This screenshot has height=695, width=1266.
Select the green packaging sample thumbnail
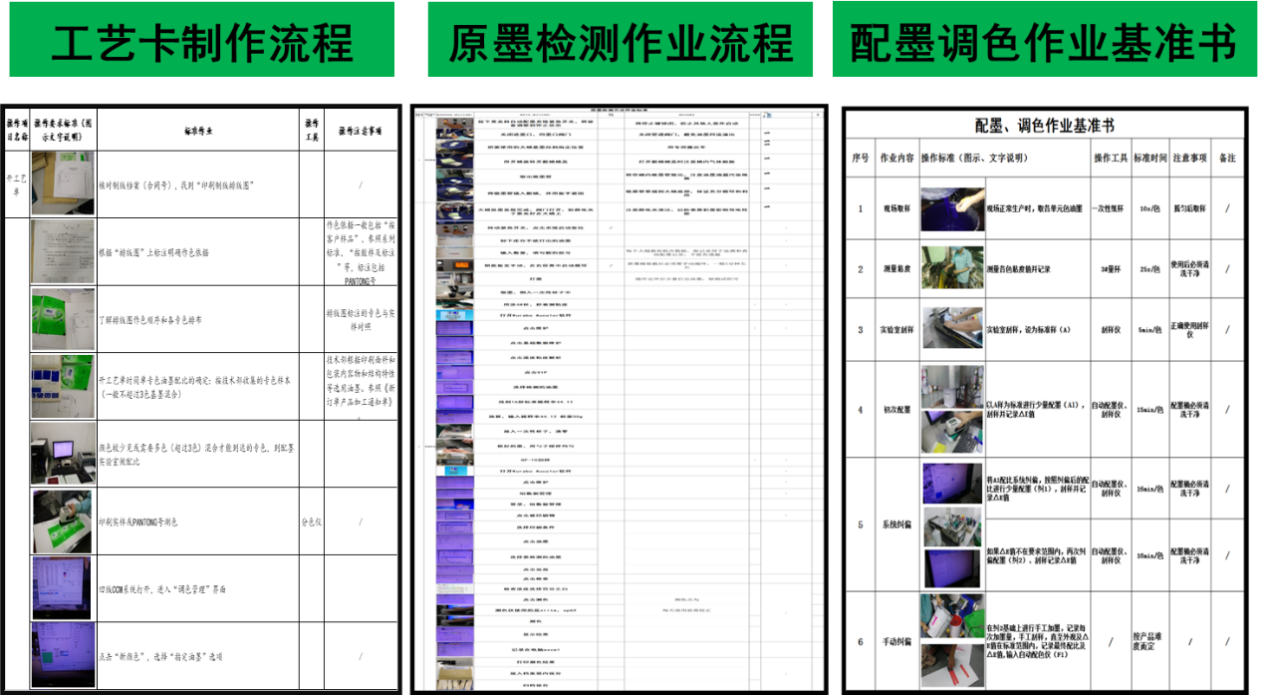pyautogui.click(x=63, y=320)
